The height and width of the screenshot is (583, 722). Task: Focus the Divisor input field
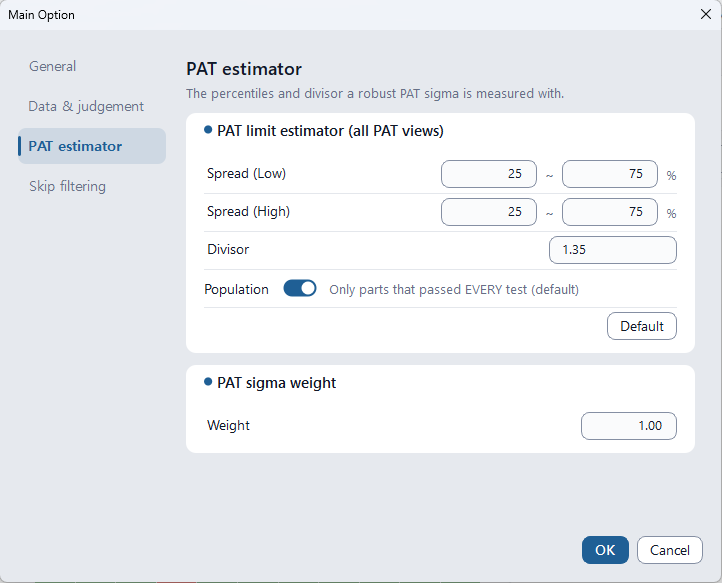[613, 250]
